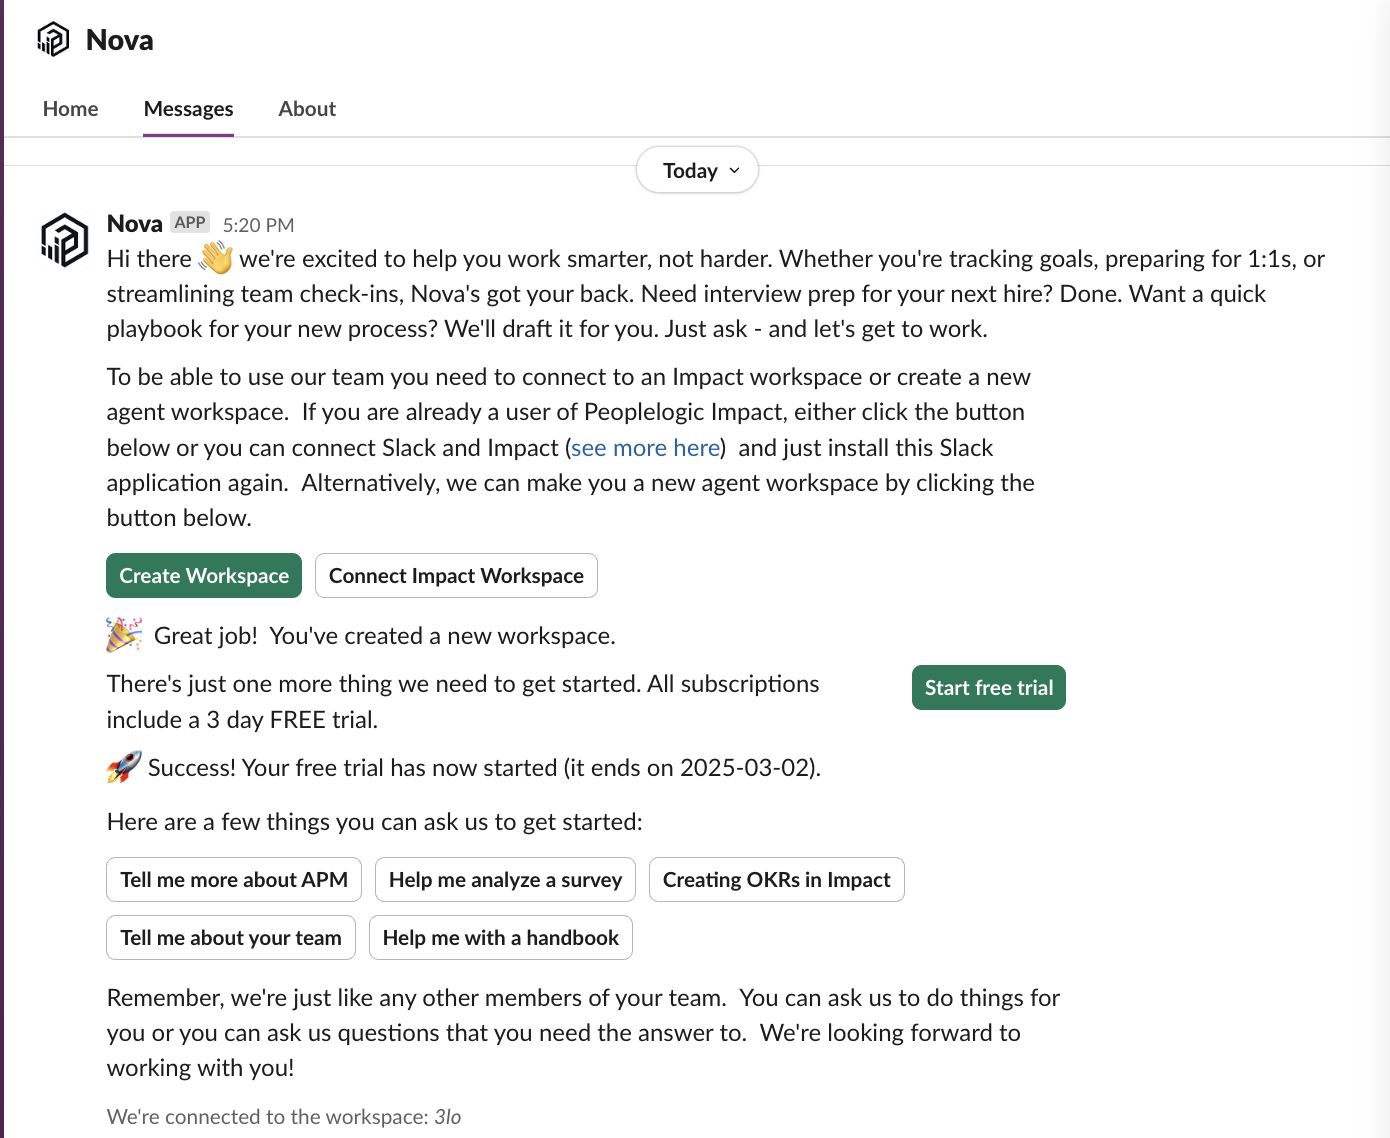Viewport: 1390px width, 1138px height.
Task: Choose "Help me with a handbook"
Action: coord(500,938)
